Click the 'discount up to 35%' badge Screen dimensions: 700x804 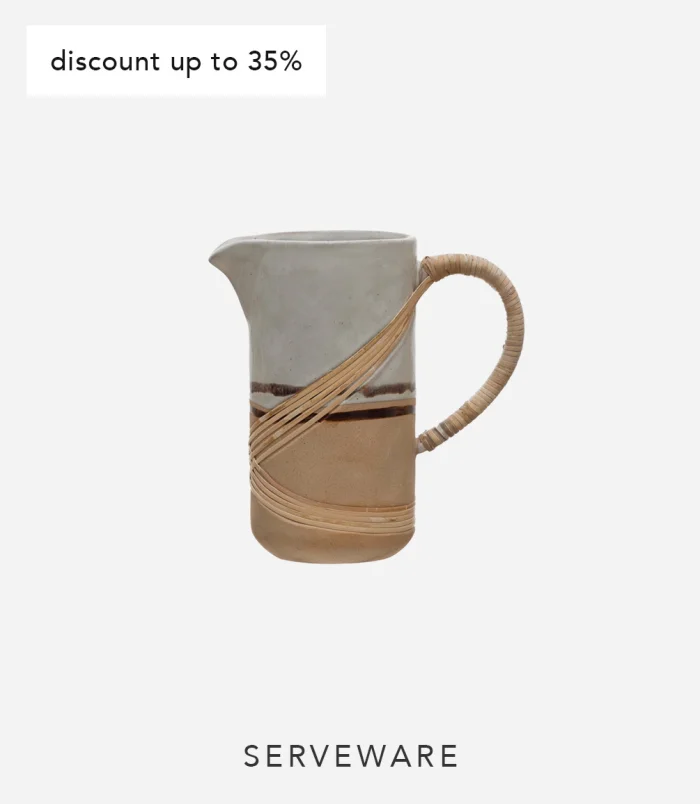pos(176,61)
